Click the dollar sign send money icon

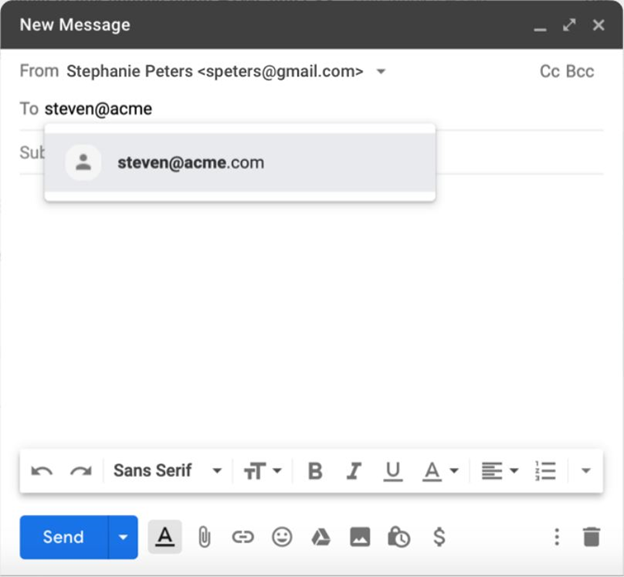[439, 537]
